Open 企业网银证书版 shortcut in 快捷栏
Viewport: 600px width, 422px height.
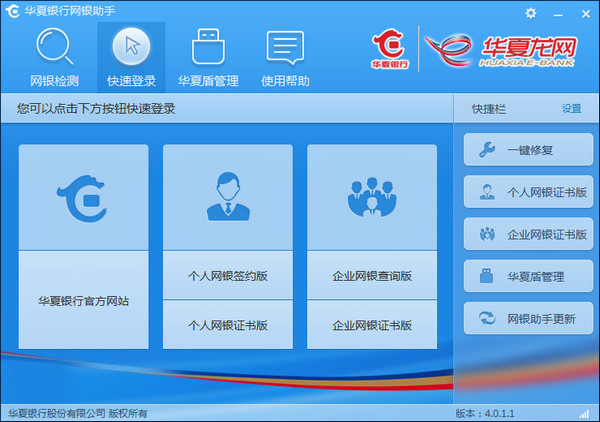click(x=528, y=234)
